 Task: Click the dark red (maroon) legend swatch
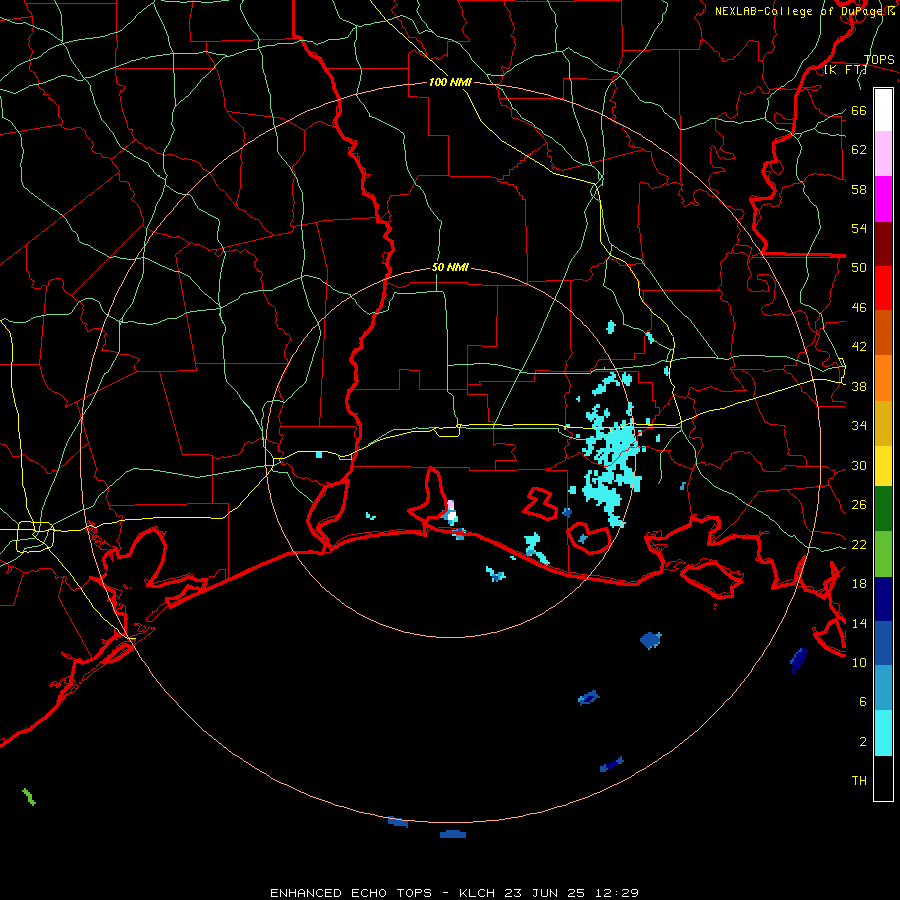(x=883, y=244)
